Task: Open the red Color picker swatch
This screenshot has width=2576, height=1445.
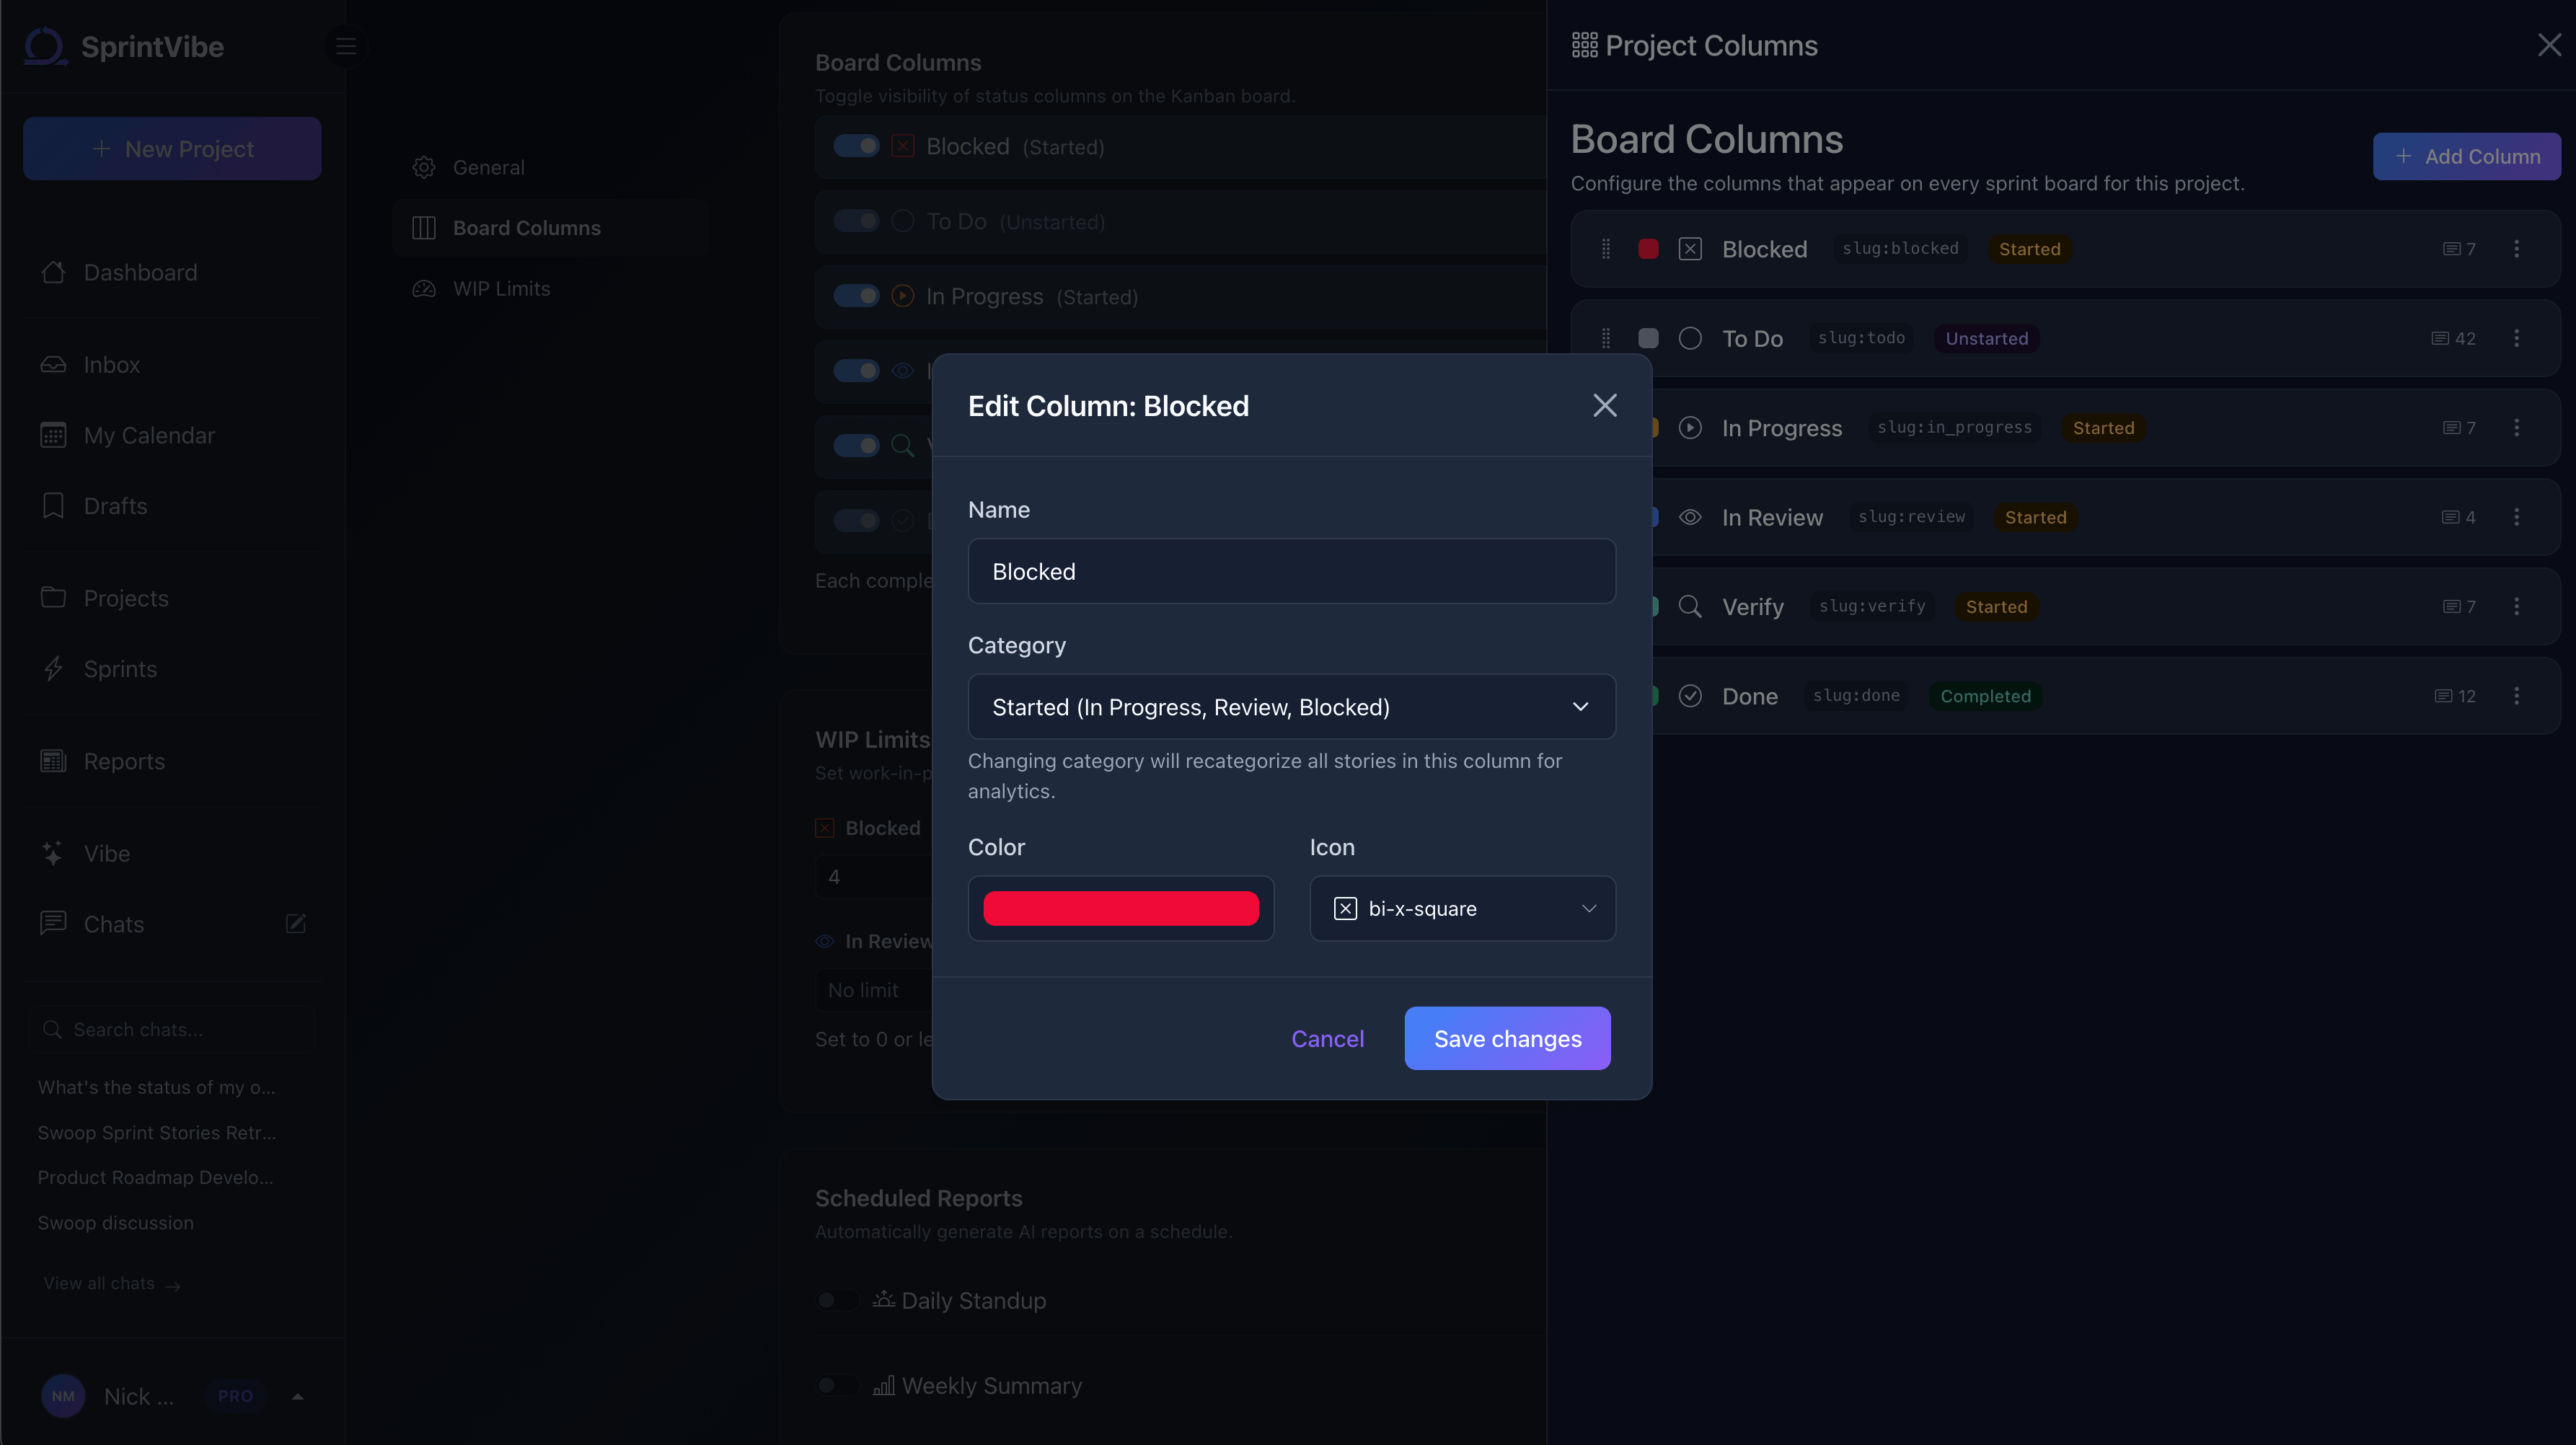Action: (x=1120, y=908)
